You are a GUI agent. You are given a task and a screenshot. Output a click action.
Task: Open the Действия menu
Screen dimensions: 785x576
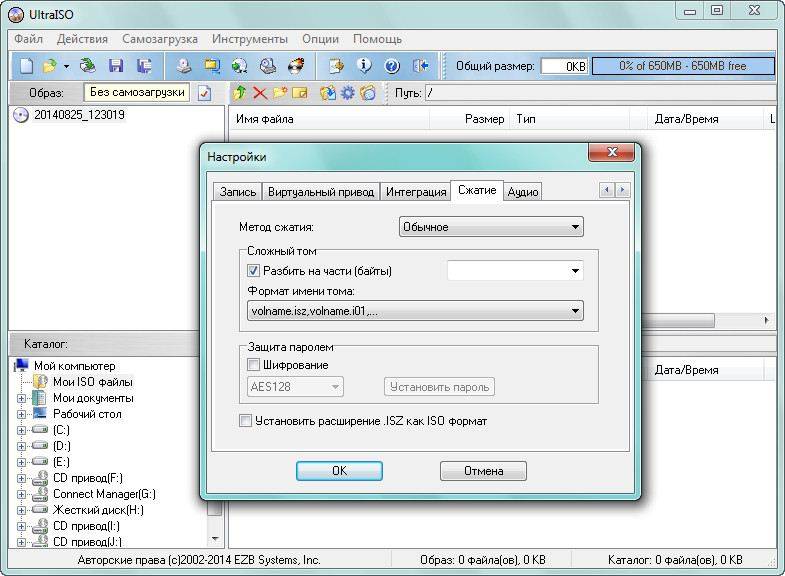pos(82,39)
